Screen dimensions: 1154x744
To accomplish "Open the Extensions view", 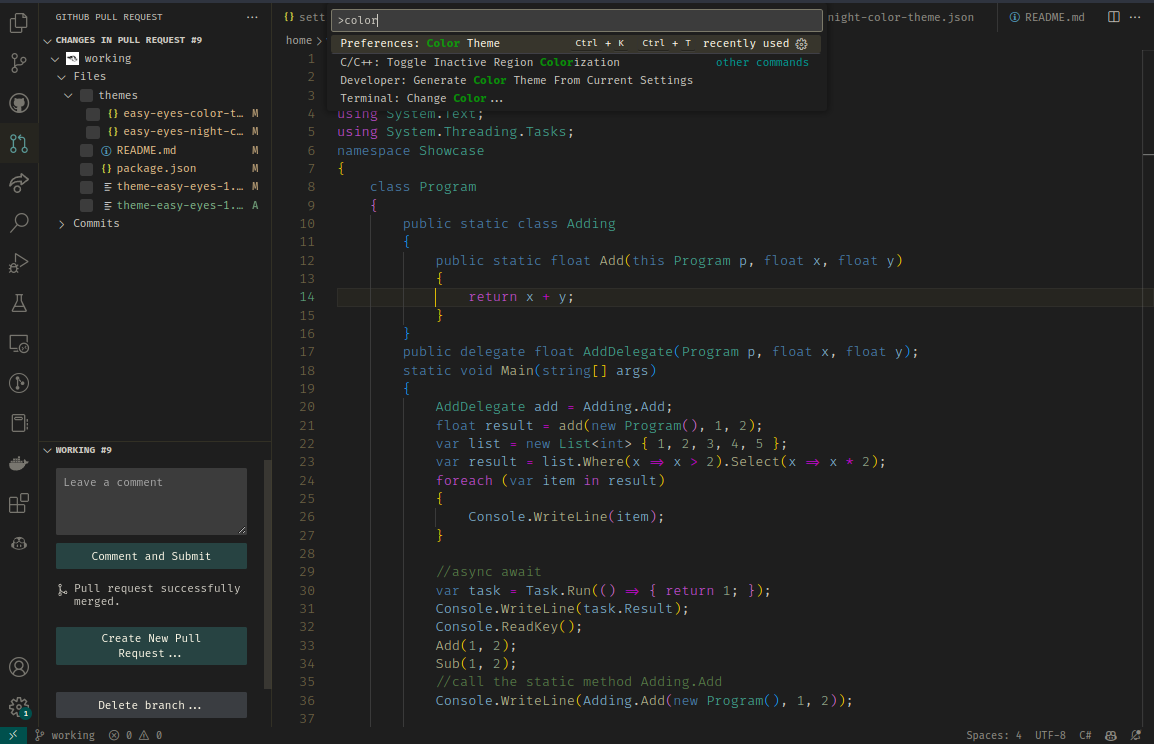I will 19,503.
